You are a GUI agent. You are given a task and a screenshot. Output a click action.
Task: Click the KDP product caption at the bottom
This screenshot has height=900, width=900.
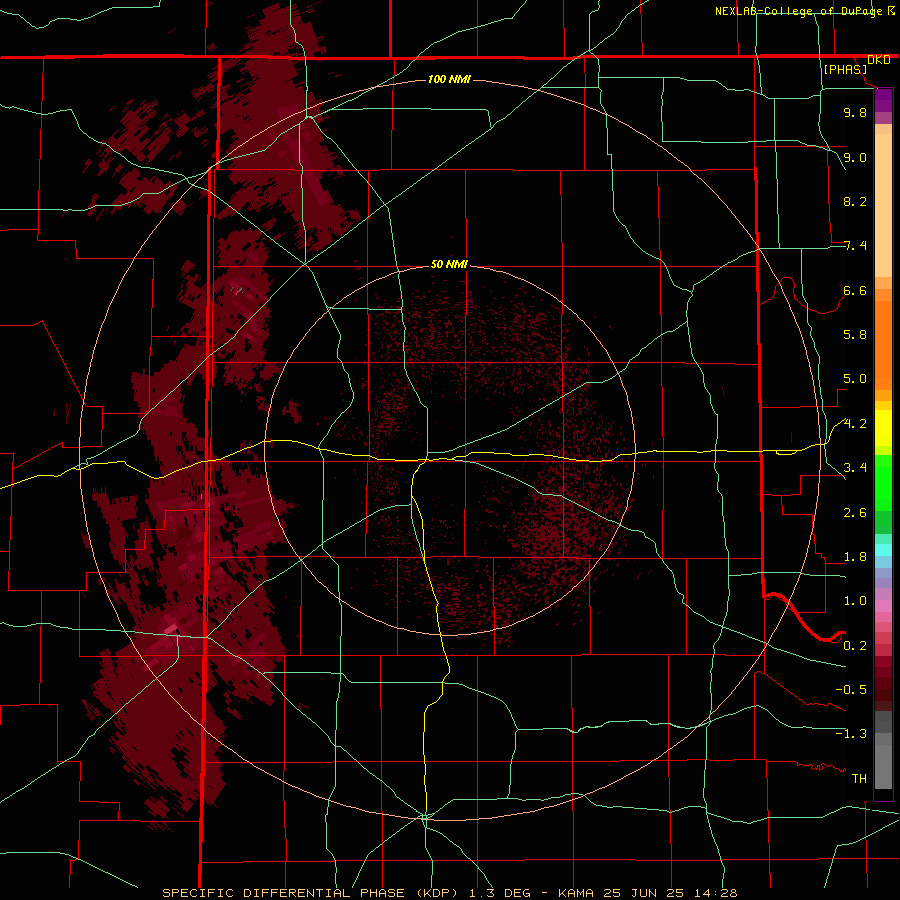click(x=449, y=893)
